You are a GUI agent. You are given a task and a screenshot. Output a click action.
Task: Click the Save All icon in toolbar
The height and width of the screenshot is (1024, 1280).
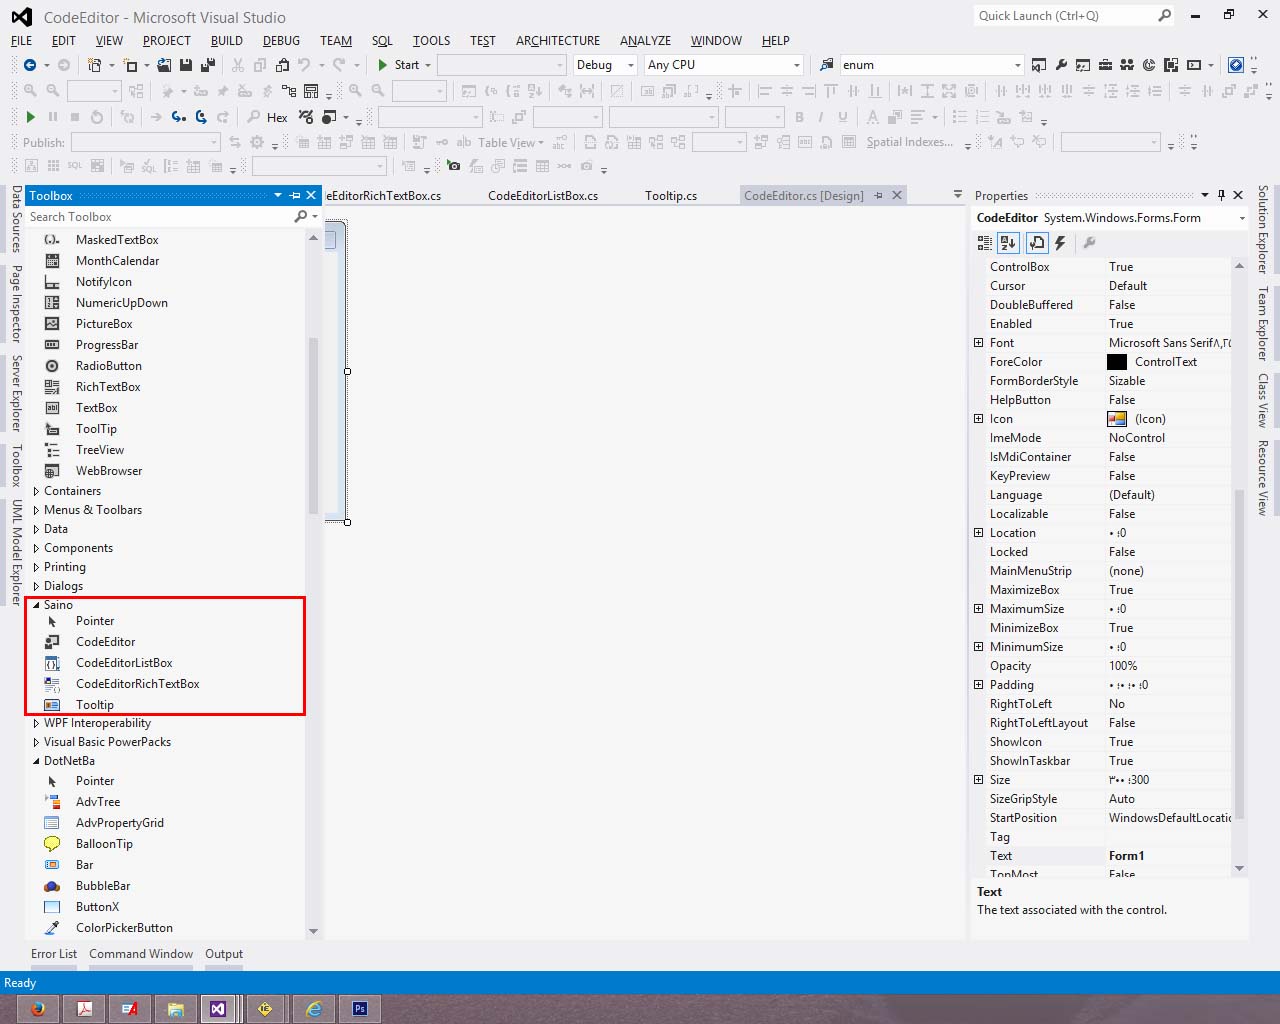click(208, 65)
